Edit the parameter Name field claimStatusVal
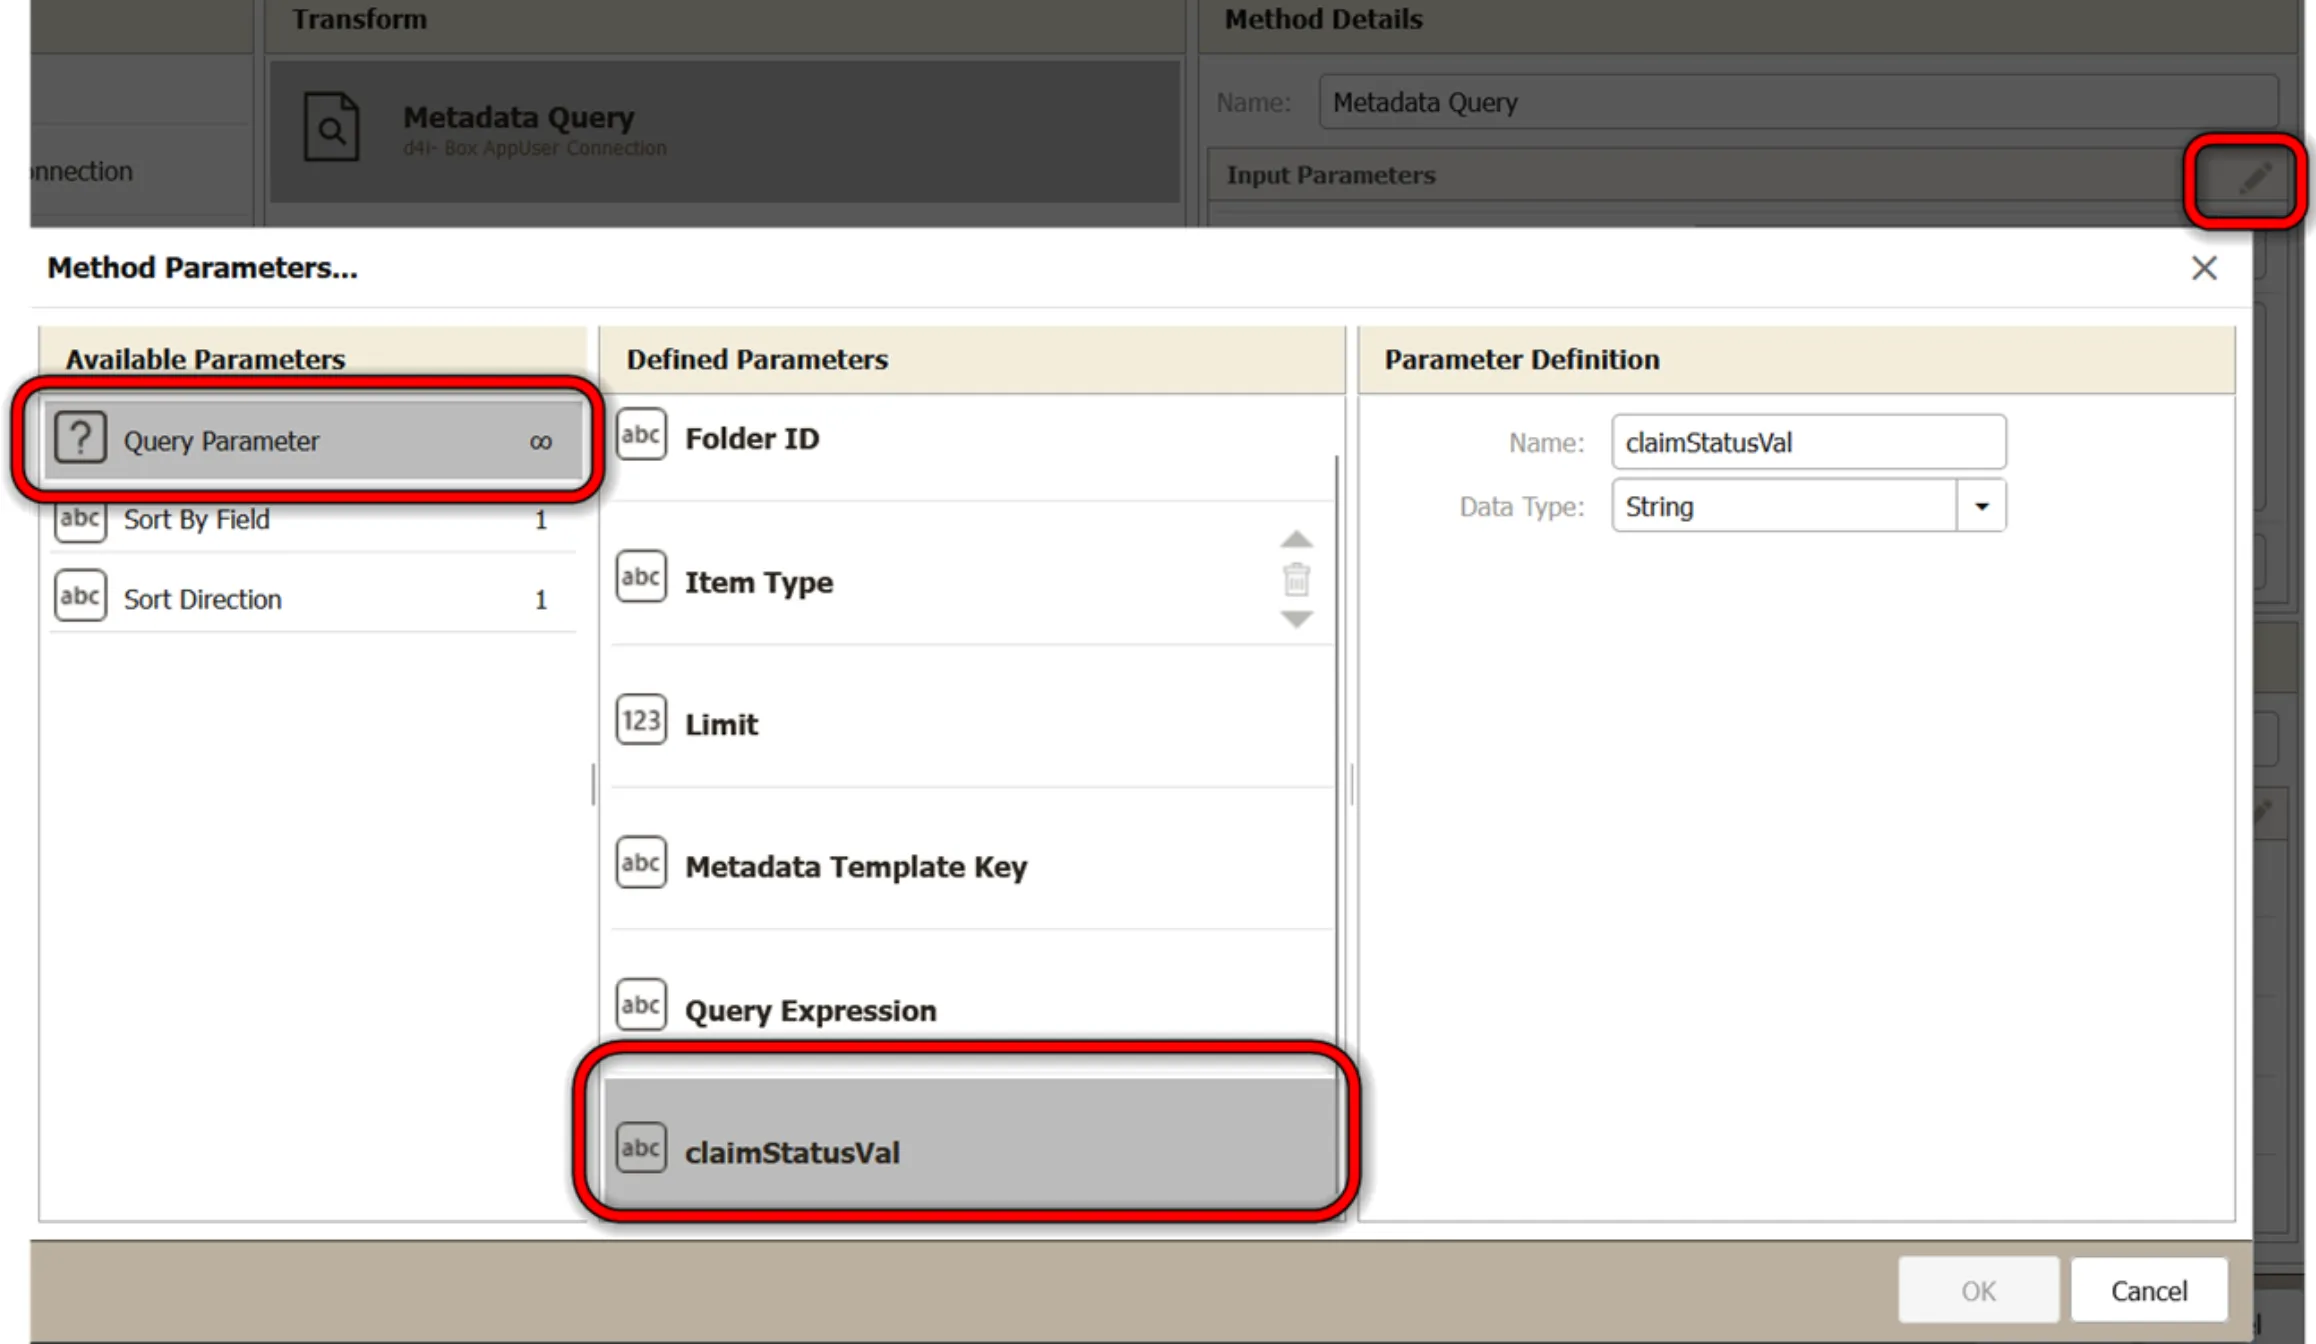The height and width of the screenshot is (1344, 2316). pos(1808,442)
